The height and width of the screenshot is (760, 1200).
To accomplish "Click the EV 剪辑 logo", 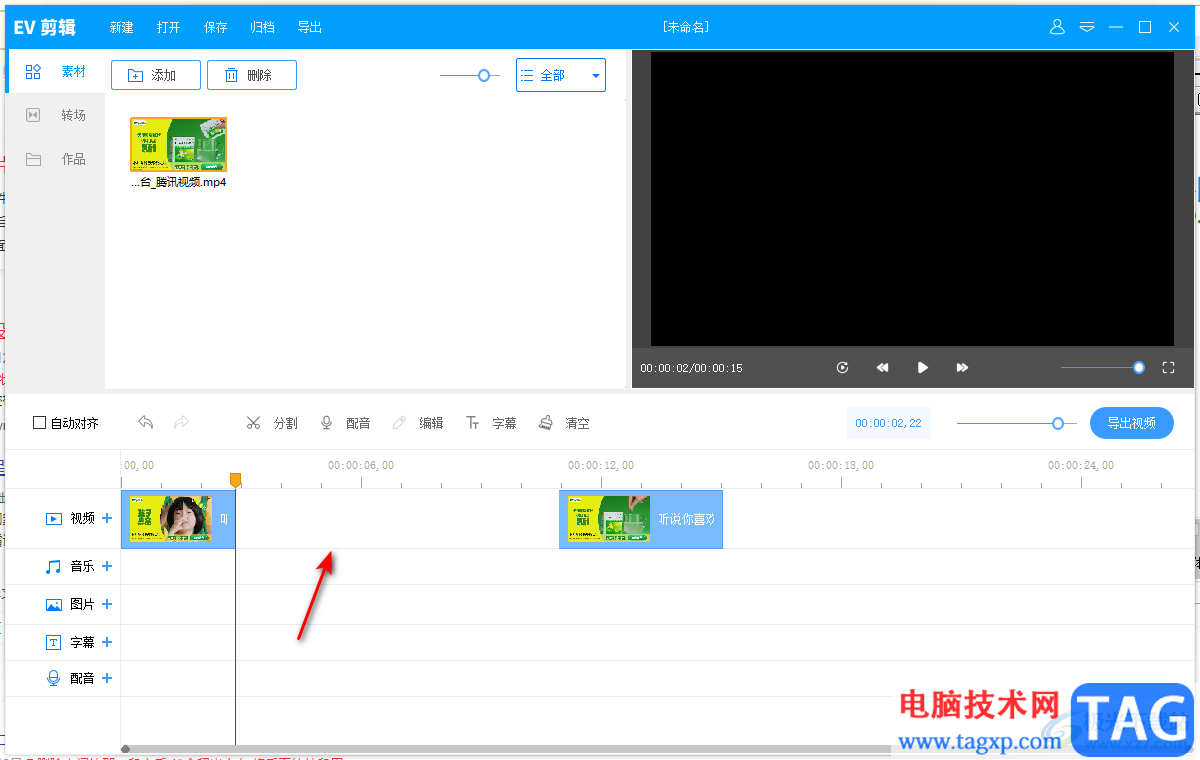I will pos(45,27).
